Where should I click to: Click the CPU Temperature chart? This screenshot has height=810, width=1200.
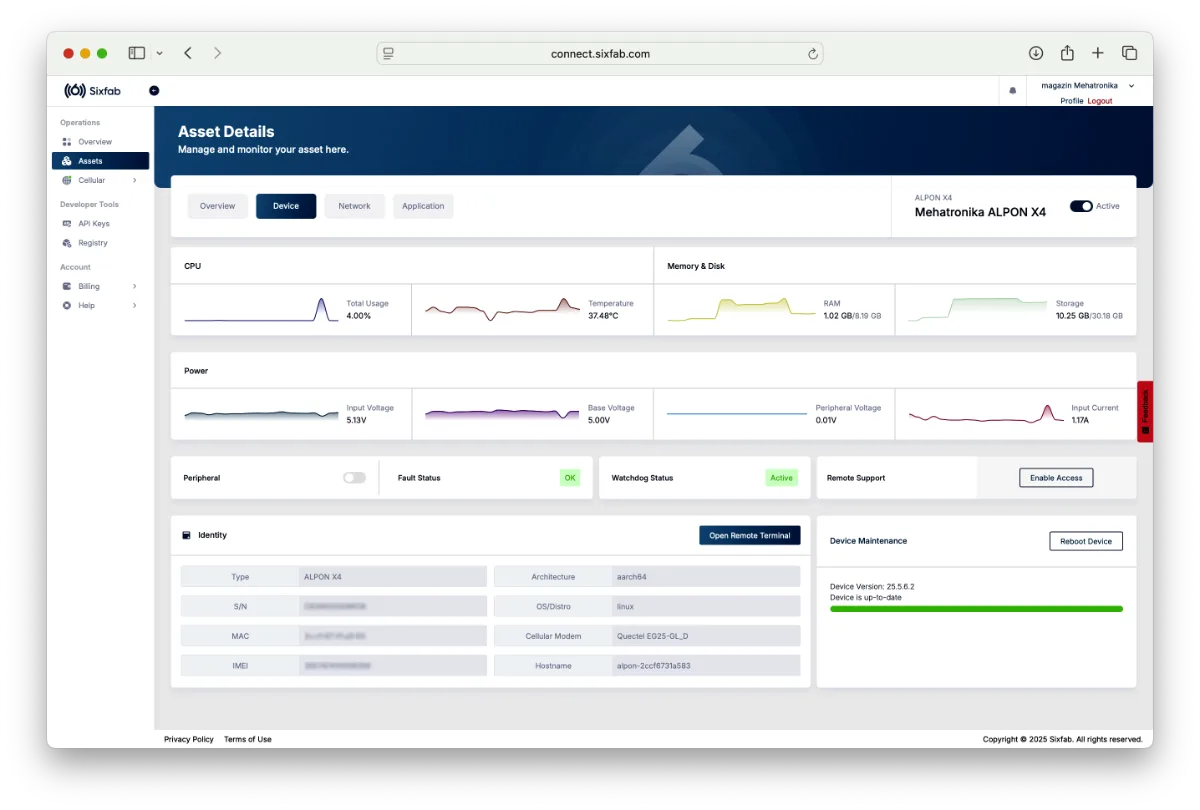(503, 309)
